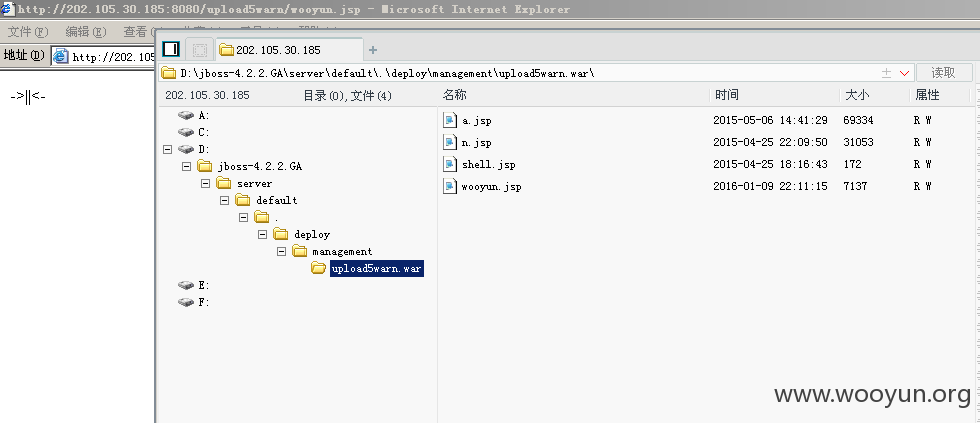Screen dimensions: 980x423
Task: Click file size 172
Action: click(x=852, y=164)
